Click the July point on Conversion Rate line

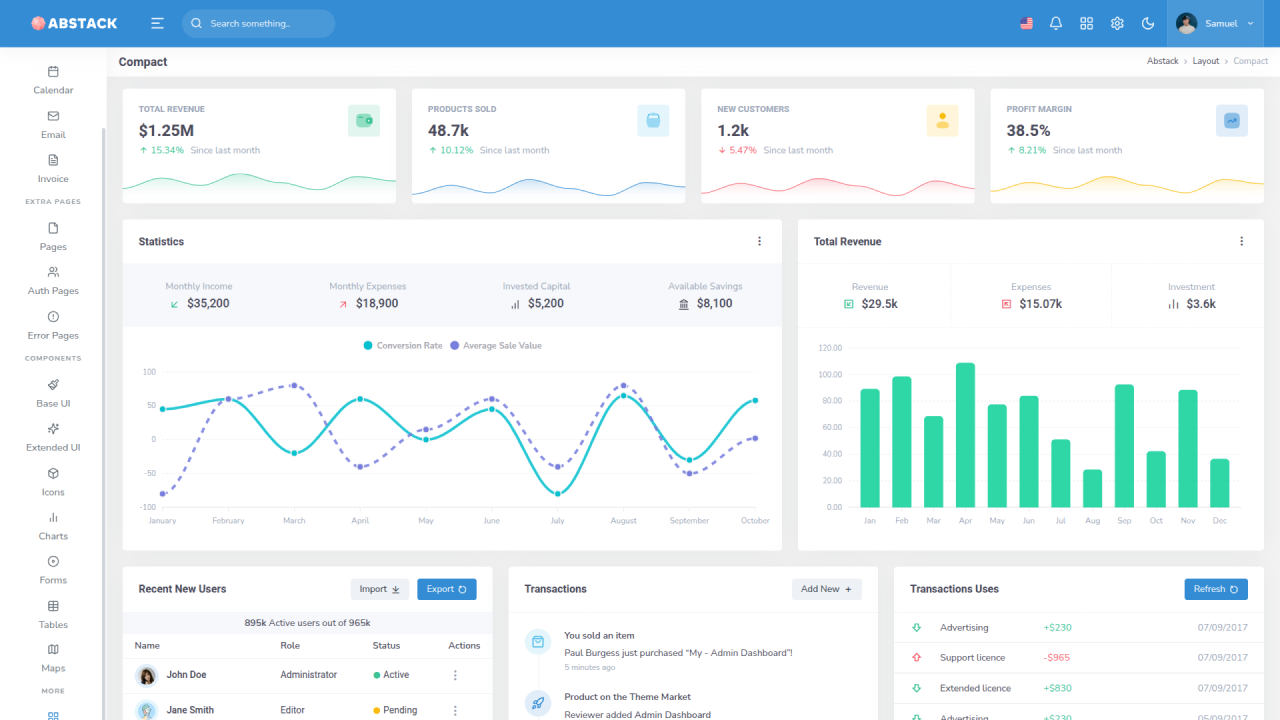tap(558, 493)
